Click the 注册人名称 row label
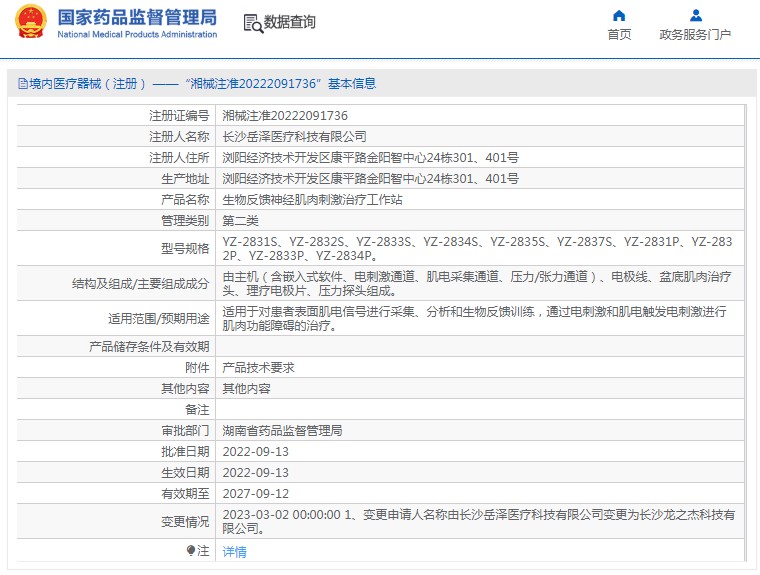Image resolution: width=760 pixels, height=575 pixels. pos(179,137)
